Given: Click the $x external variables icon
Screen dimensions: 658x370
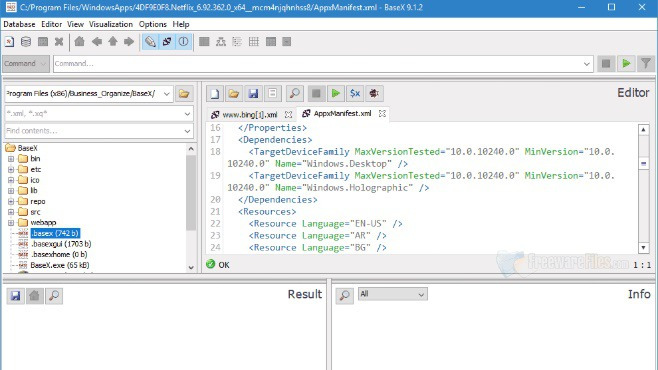Looking at the screenshot, I should pyautogui.click(x=355, y=94).
